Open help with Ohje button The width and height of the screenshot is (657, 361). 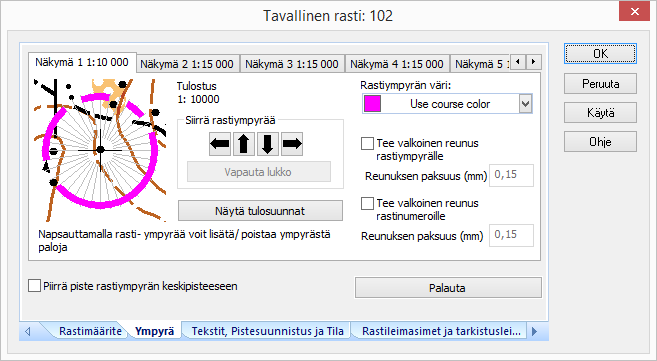(600, 142)
